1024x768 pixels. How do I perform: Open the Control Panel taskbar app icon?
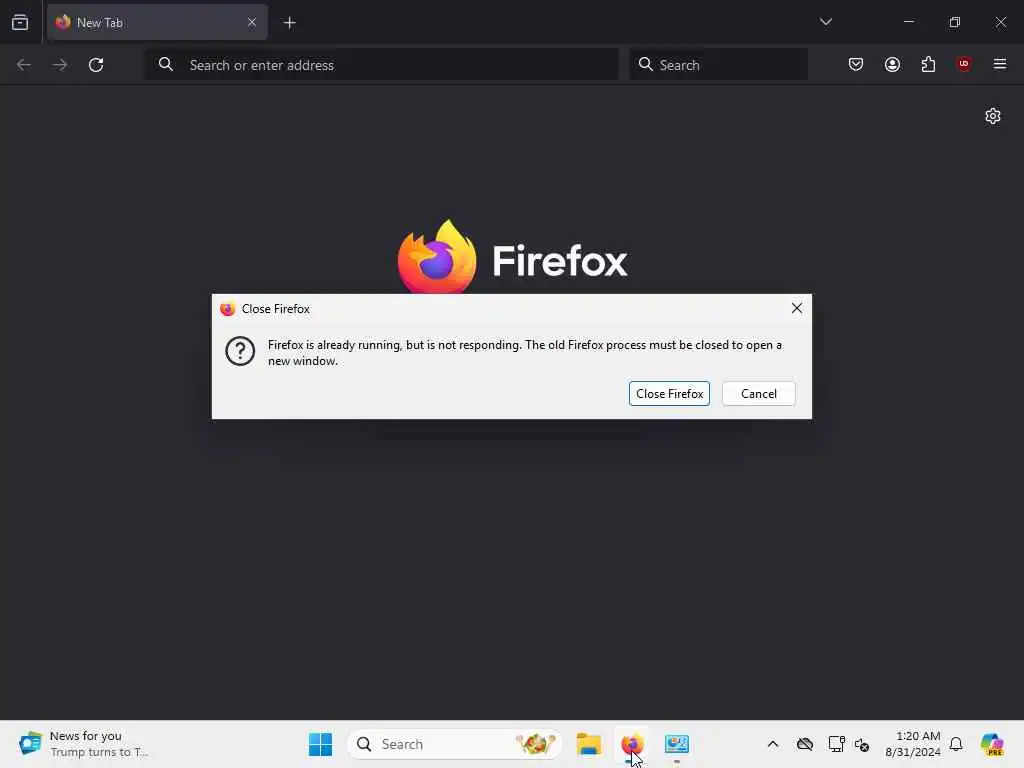coord(677,744)
